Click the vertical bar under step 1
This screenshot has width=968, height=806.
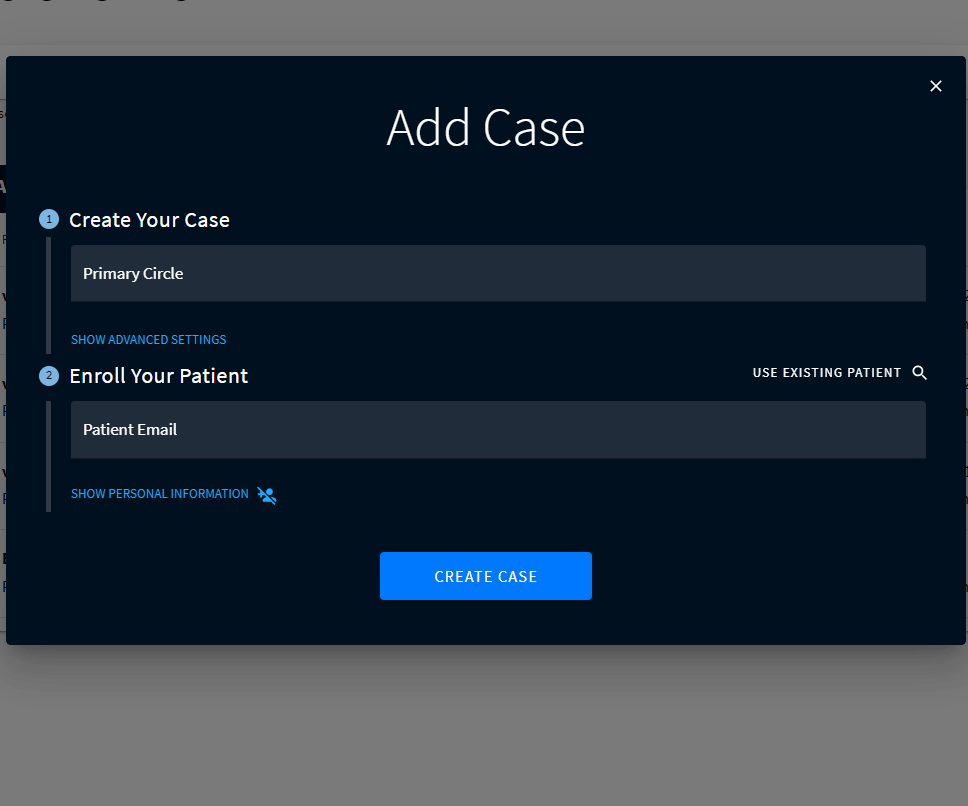(48, 295)
